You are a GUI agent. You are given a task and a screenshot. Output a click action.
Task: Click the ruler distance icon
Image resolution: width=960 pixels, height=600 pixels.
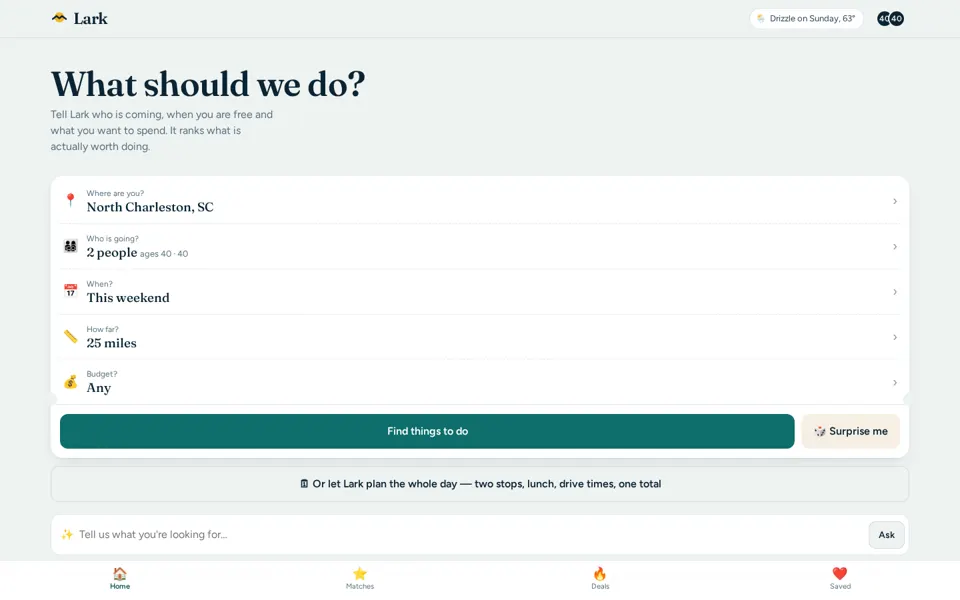70,336
